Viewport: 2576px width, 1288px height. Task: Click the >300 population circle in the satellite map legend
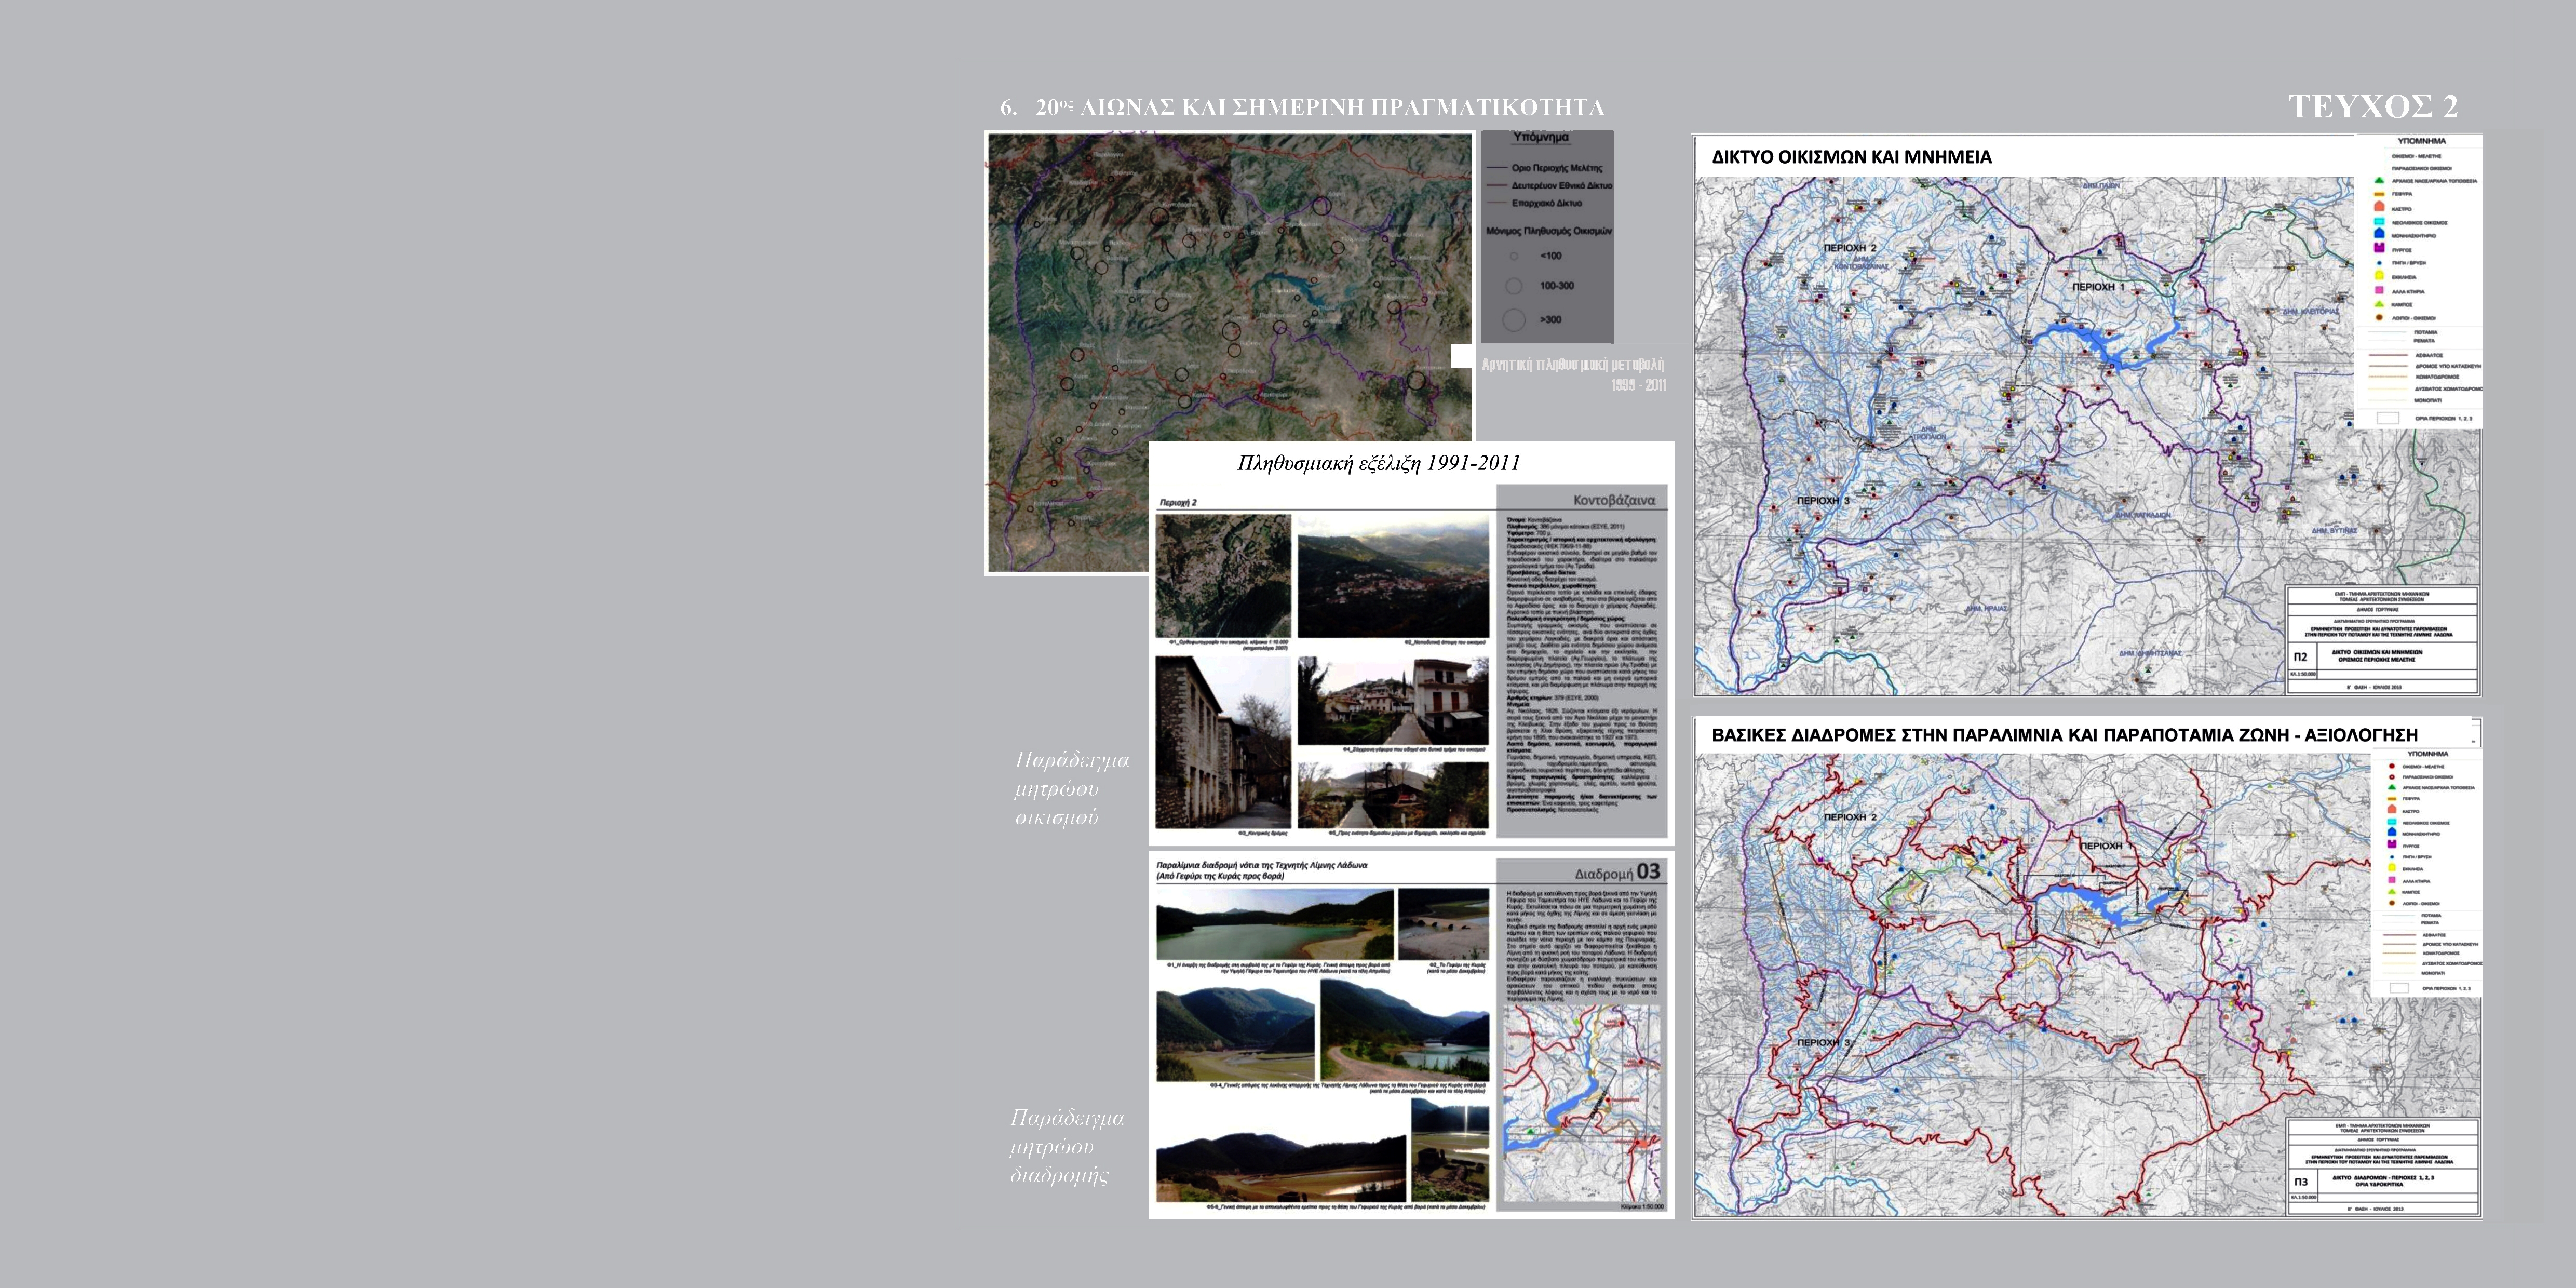click(x=1513, y=319)
